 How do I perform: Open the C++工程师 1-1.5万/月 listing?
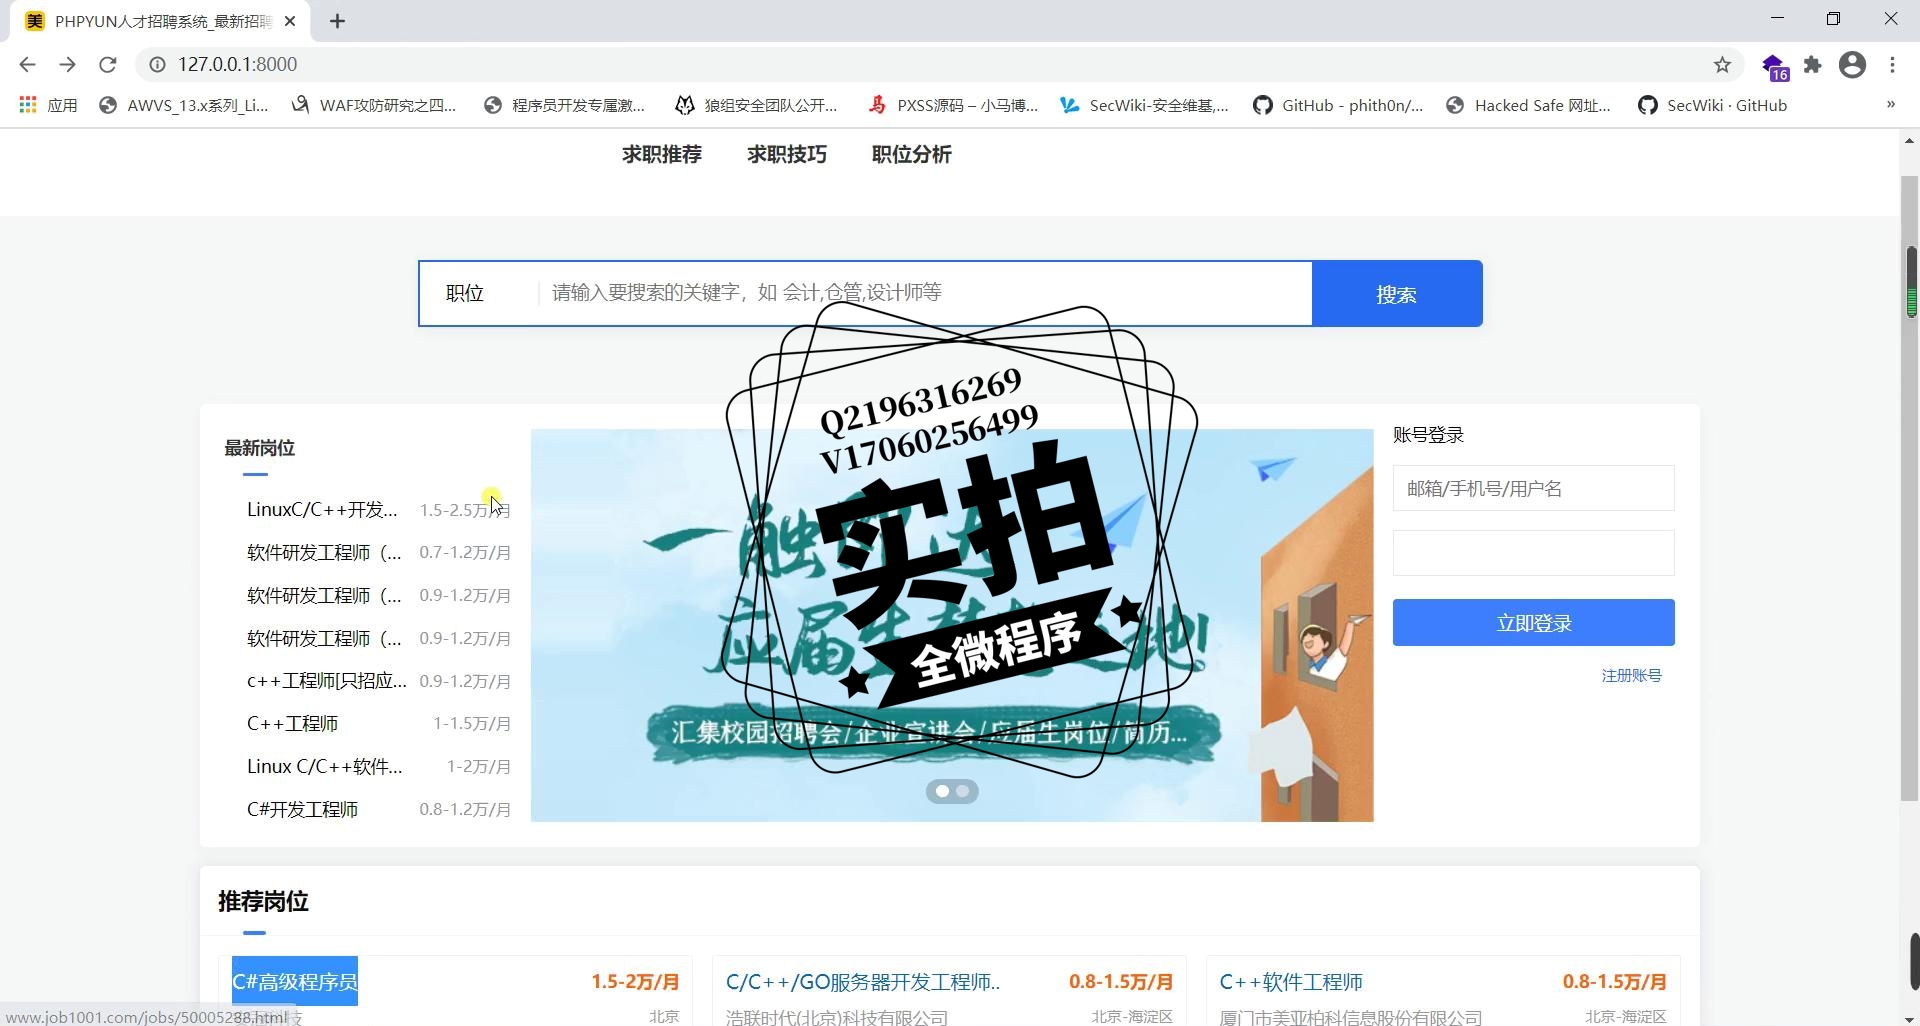292,724
